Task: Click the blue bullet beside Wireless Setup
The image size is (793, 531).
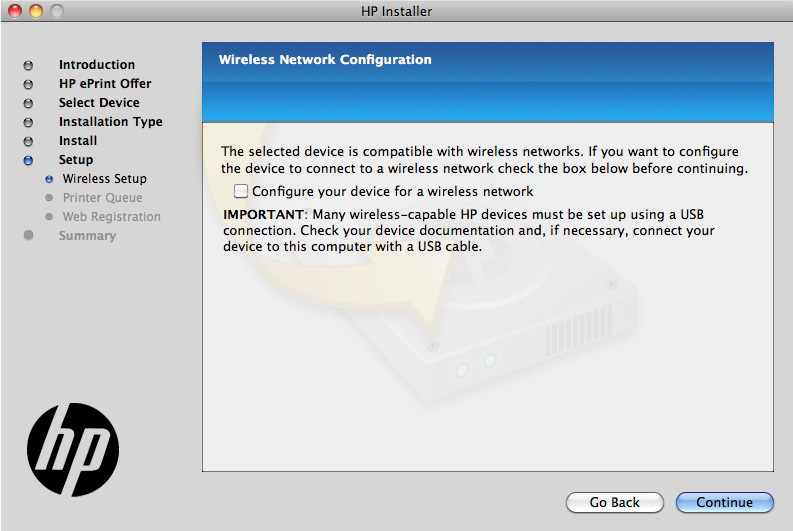Action: pos(49,179)
